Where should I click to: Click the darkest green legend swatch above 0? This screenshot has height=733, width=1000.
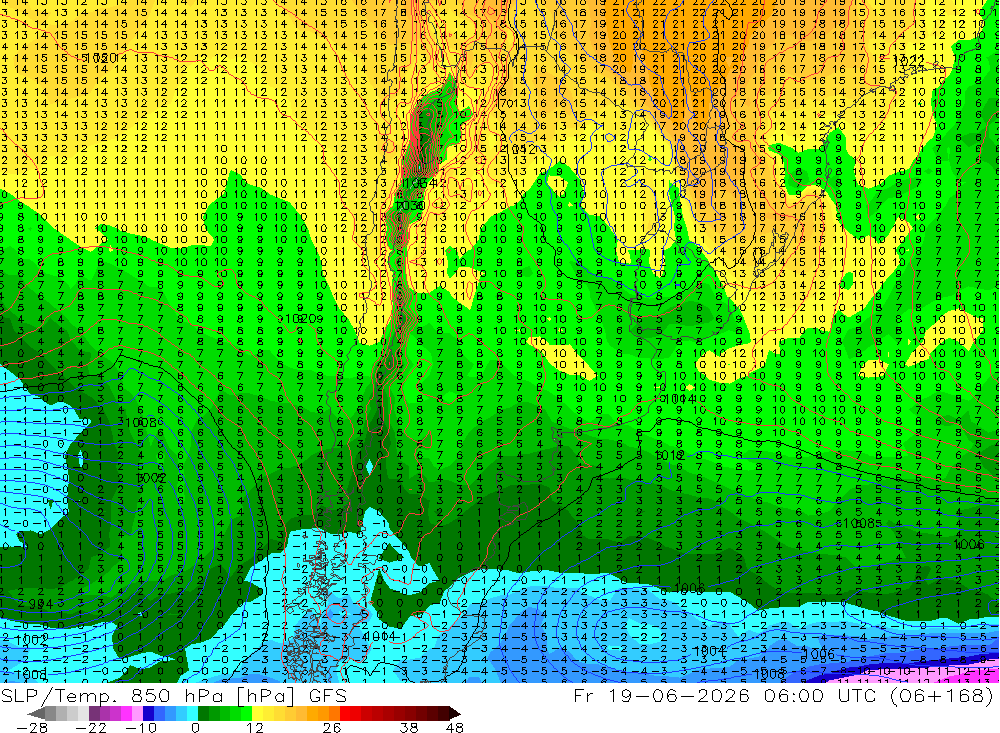203,713
